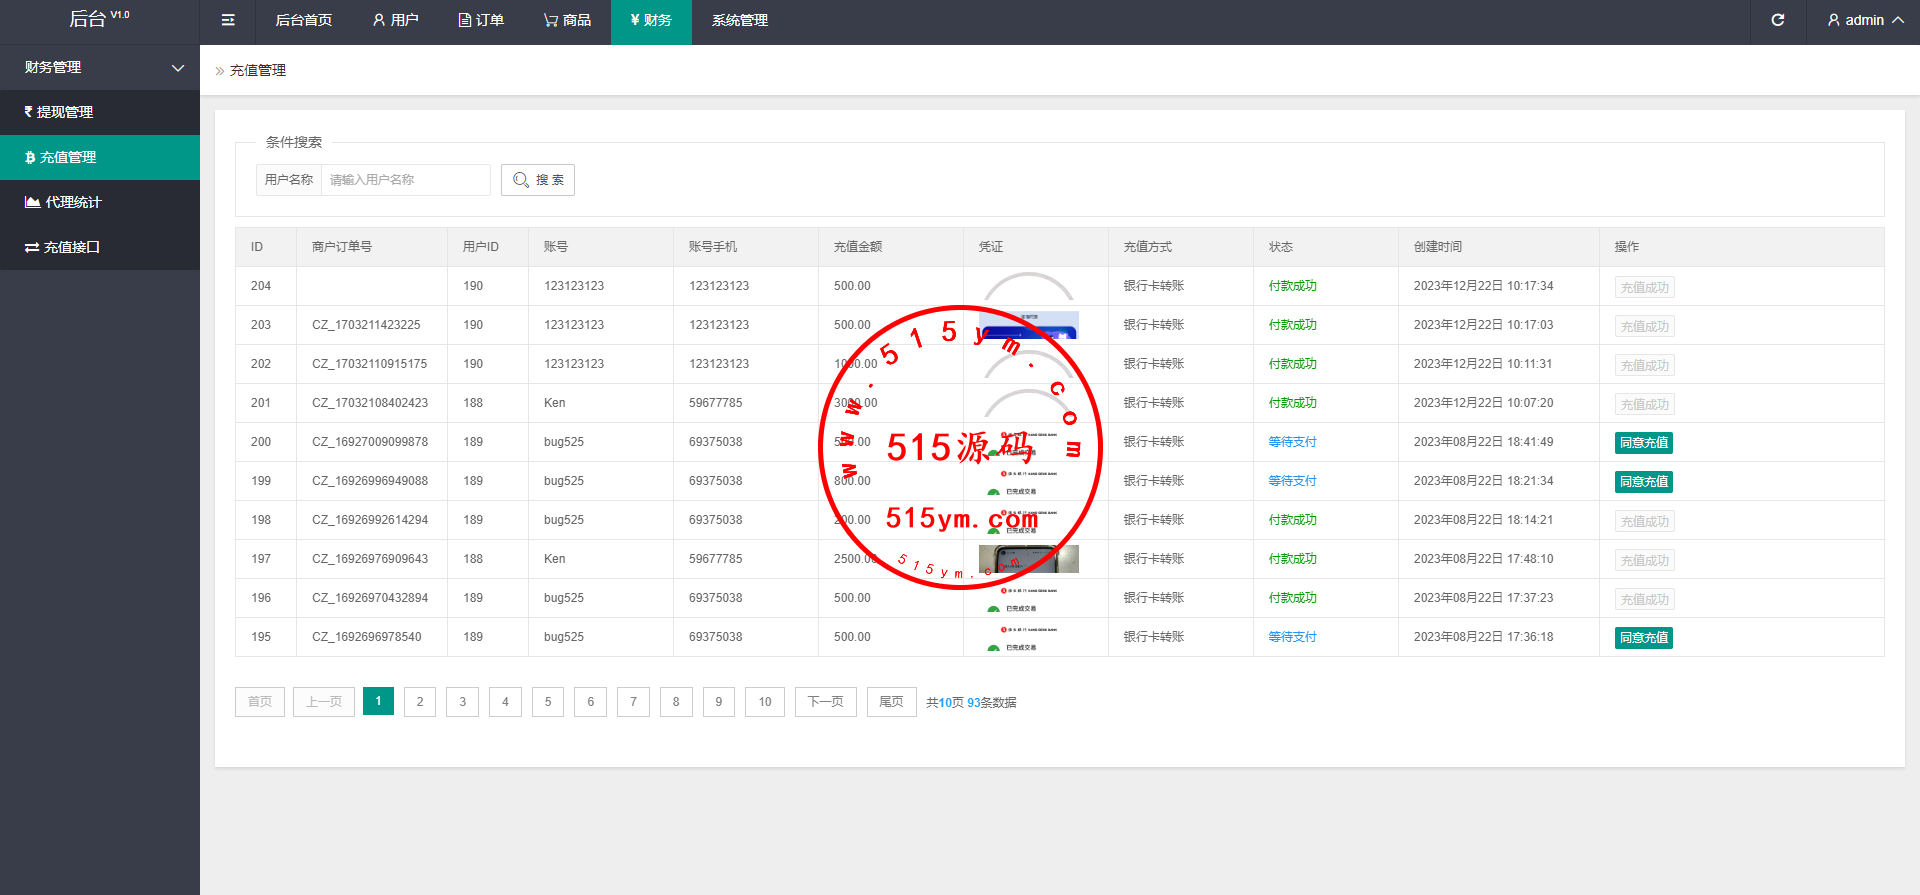Screen dimensions: 1920x895
Task: Click 同意充值 for order ID 195
Action: coord(1643,638)
